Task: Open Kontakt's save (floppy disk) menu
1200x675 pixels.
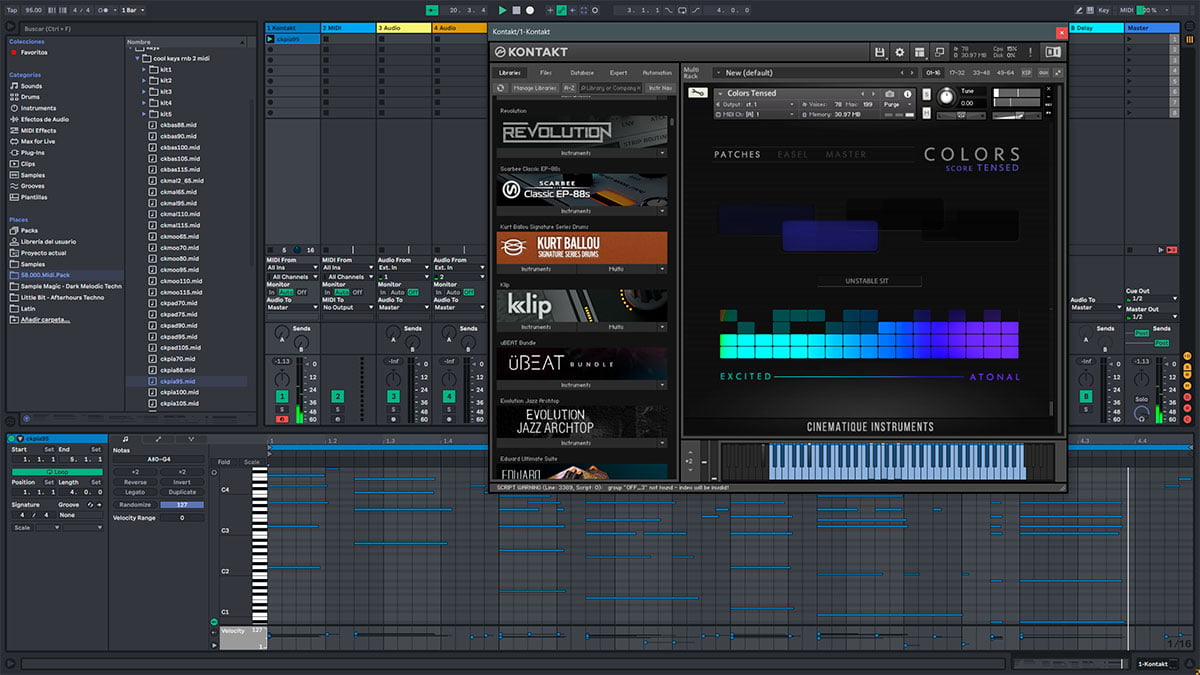Action: click(x=879, y=52)
